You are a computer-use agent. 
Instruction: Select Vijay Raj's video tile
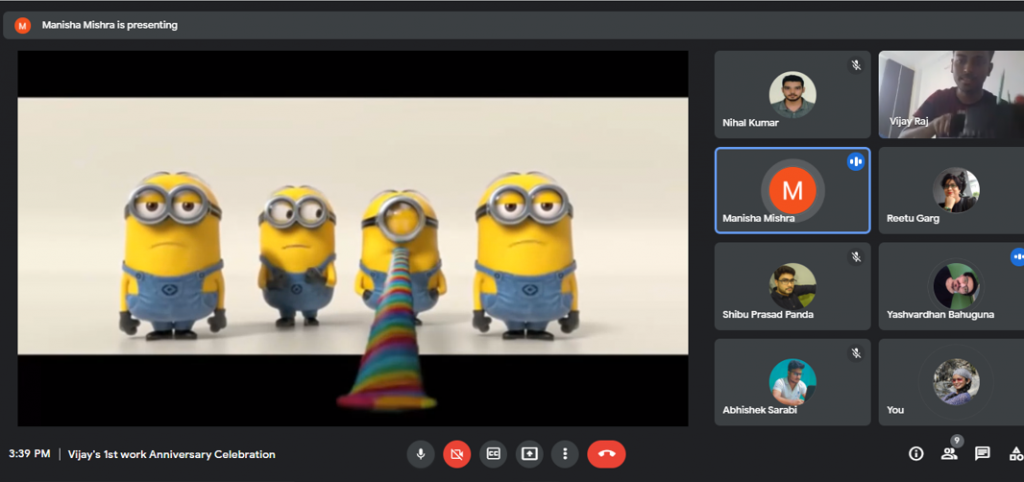click(x=950, y=94)
